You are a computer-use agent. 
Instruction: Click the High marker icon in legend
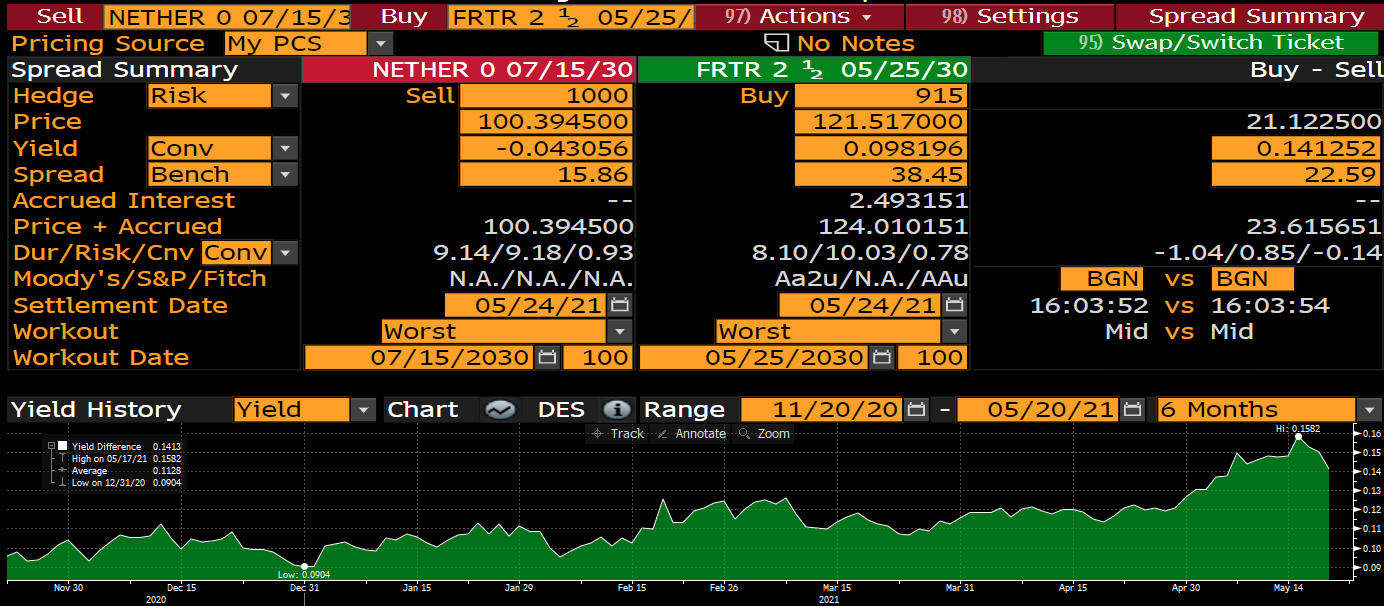(x=62, y=458)
